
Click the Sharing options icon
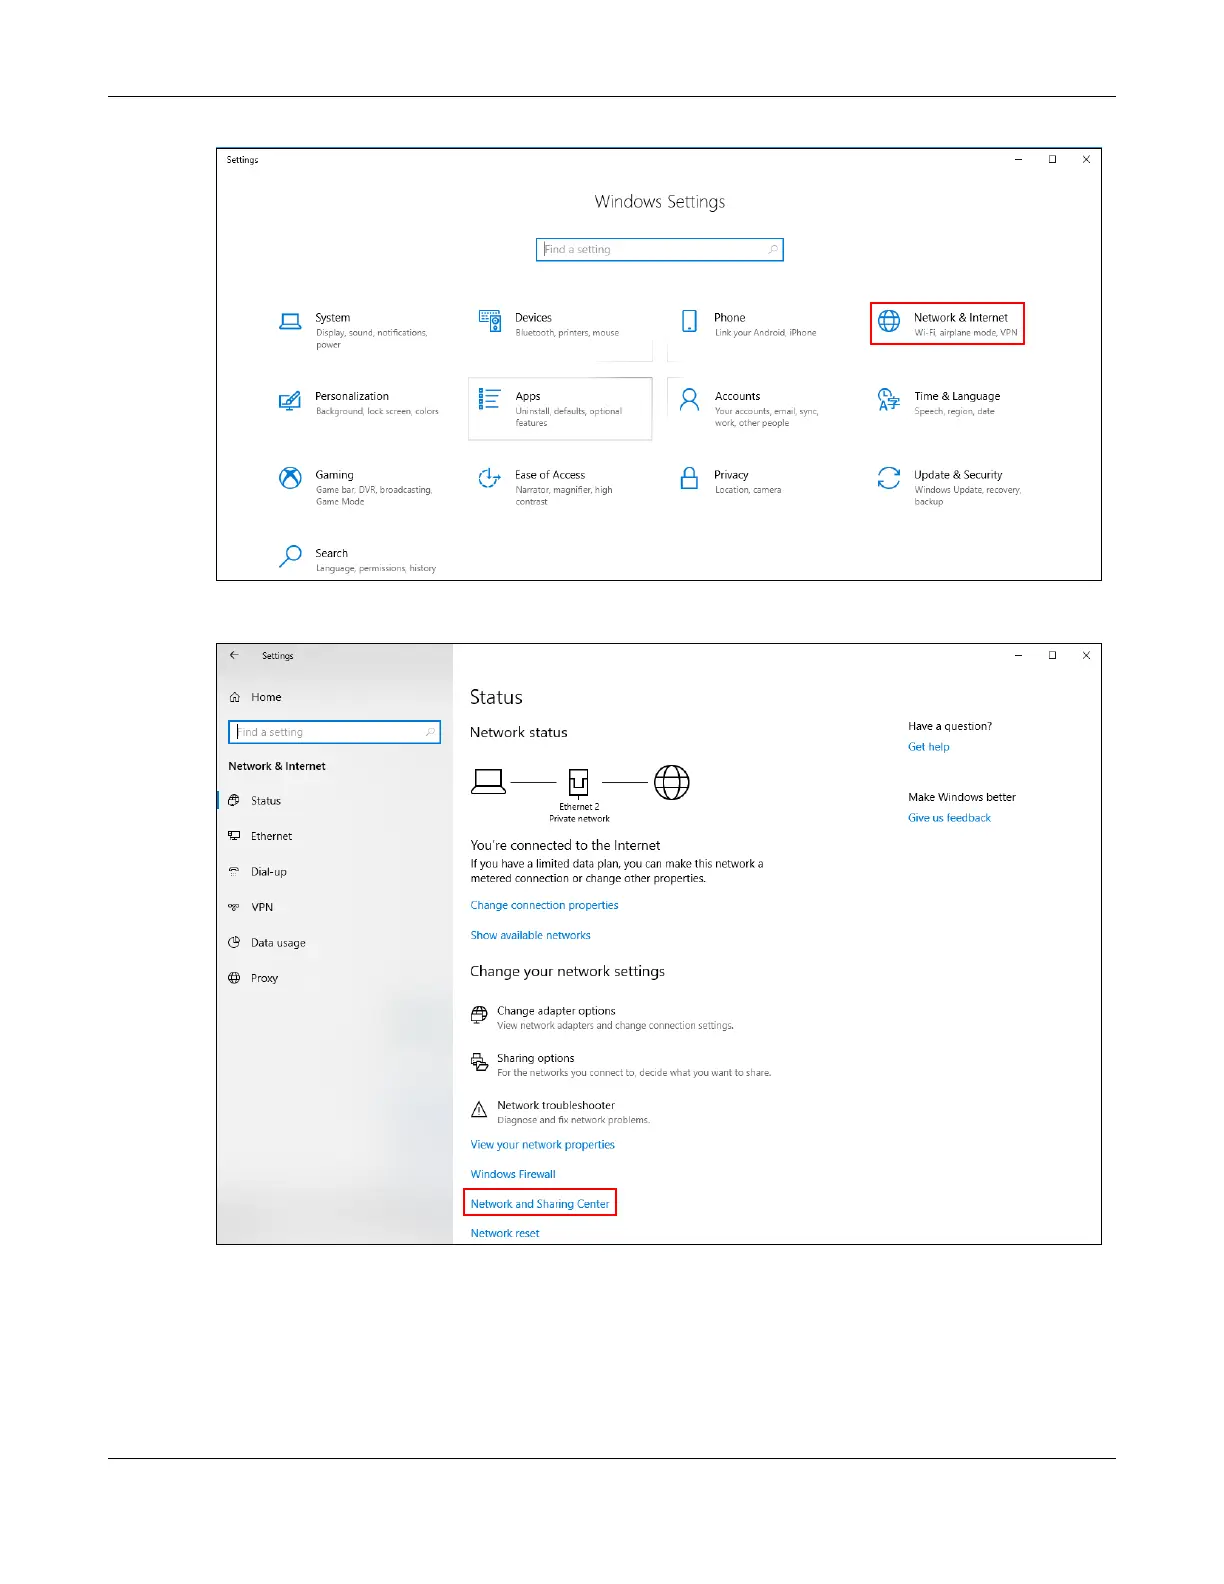click(479, 1062)
